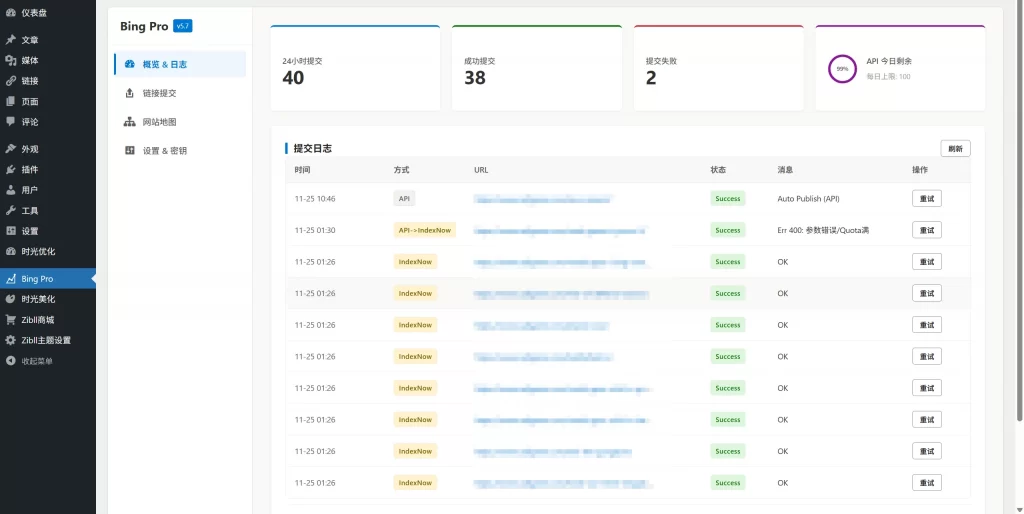Open 时光优化 in the admin sidebar
This screenshot has width=1024, height=514.
coord(38,251)
